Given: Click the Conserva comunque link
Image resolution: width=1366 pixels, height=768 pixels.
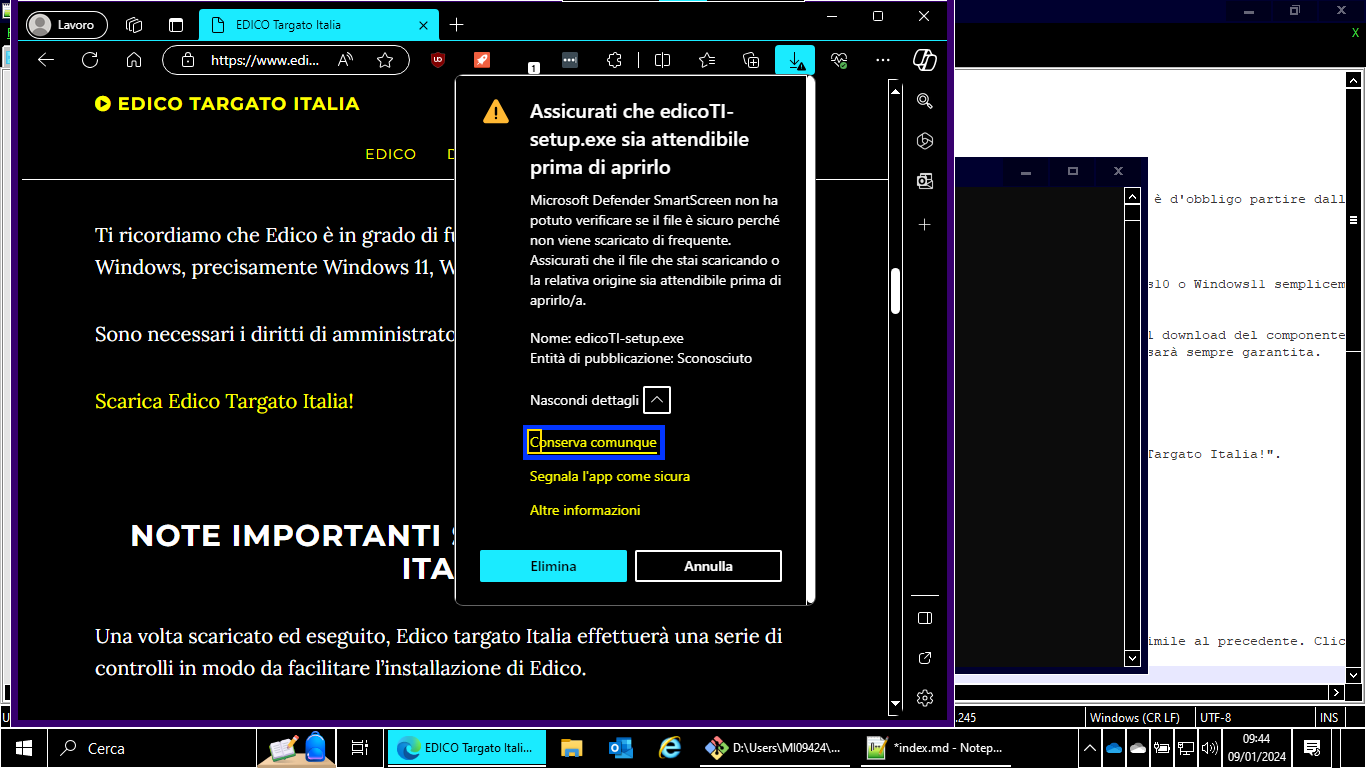Looking at the screenshot, I should pos(593,442).
